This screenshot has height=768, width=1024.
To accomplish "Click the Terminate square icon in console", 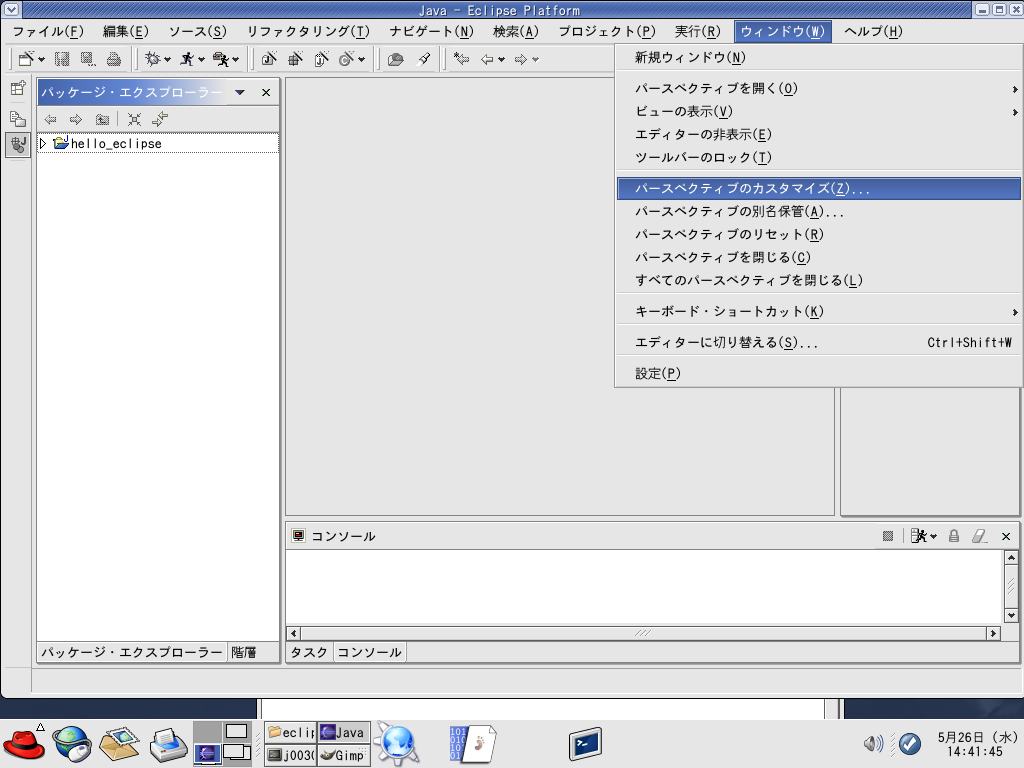I will click(888, 536).
